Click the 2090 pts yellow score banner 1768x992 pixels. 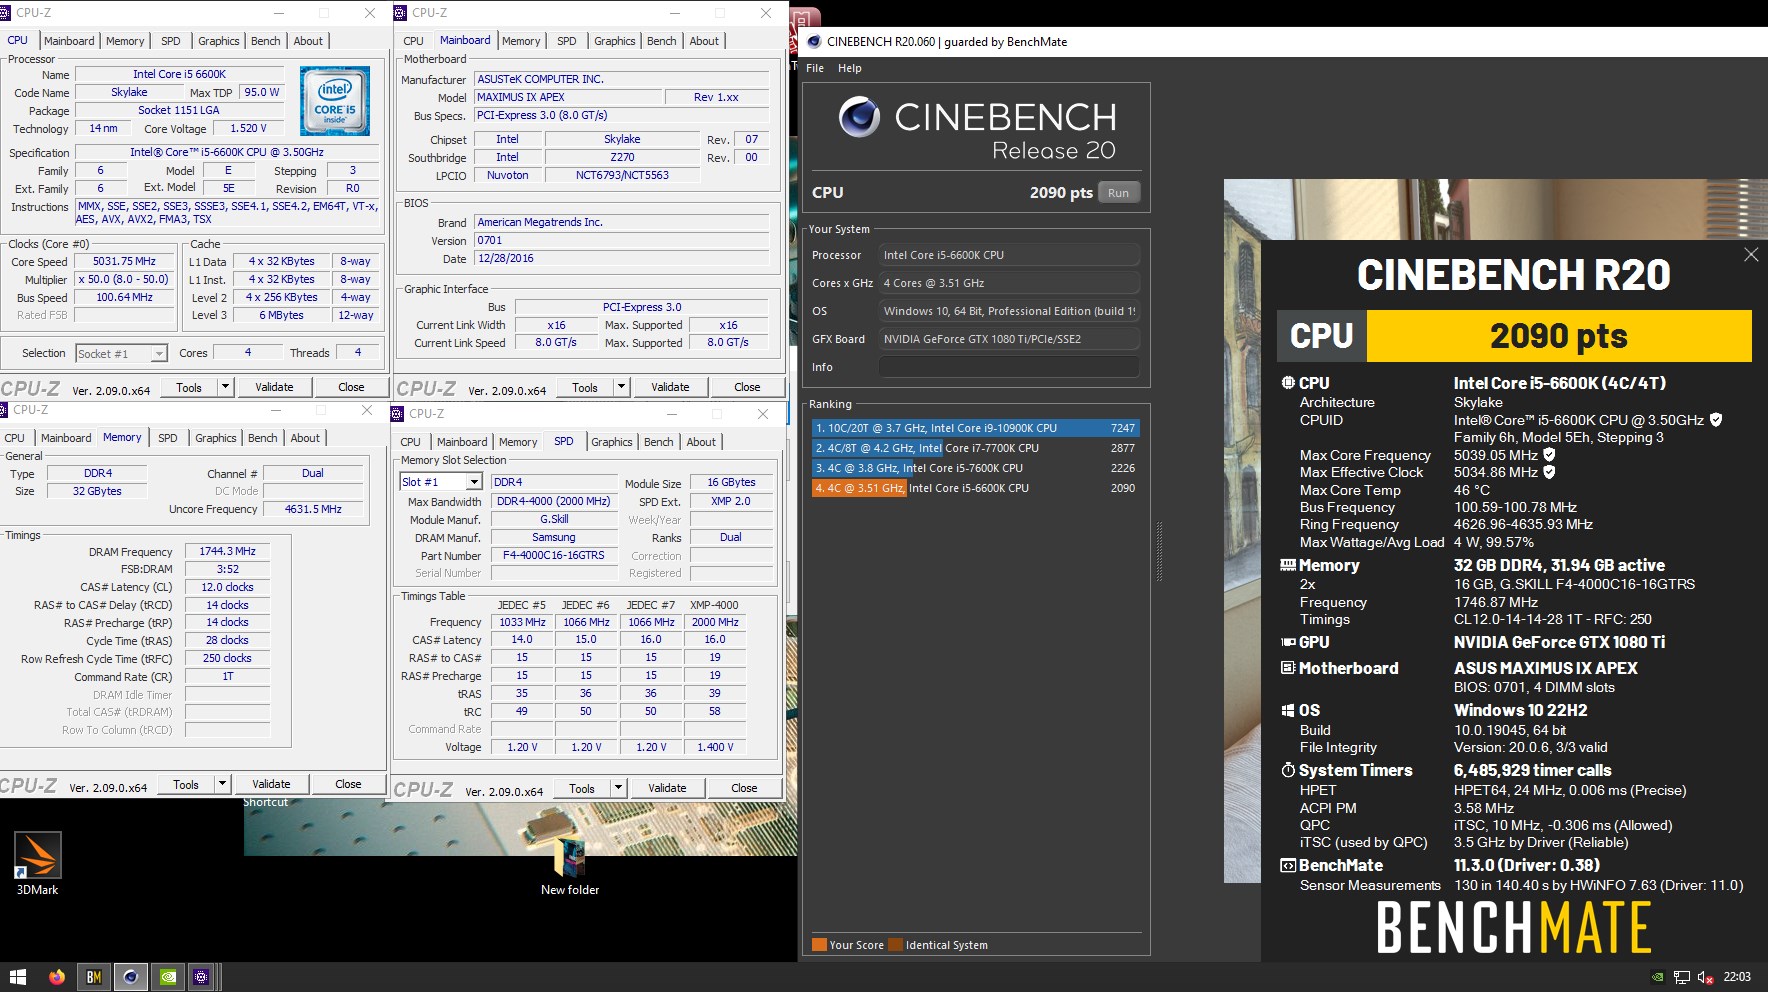(1558, 336)
